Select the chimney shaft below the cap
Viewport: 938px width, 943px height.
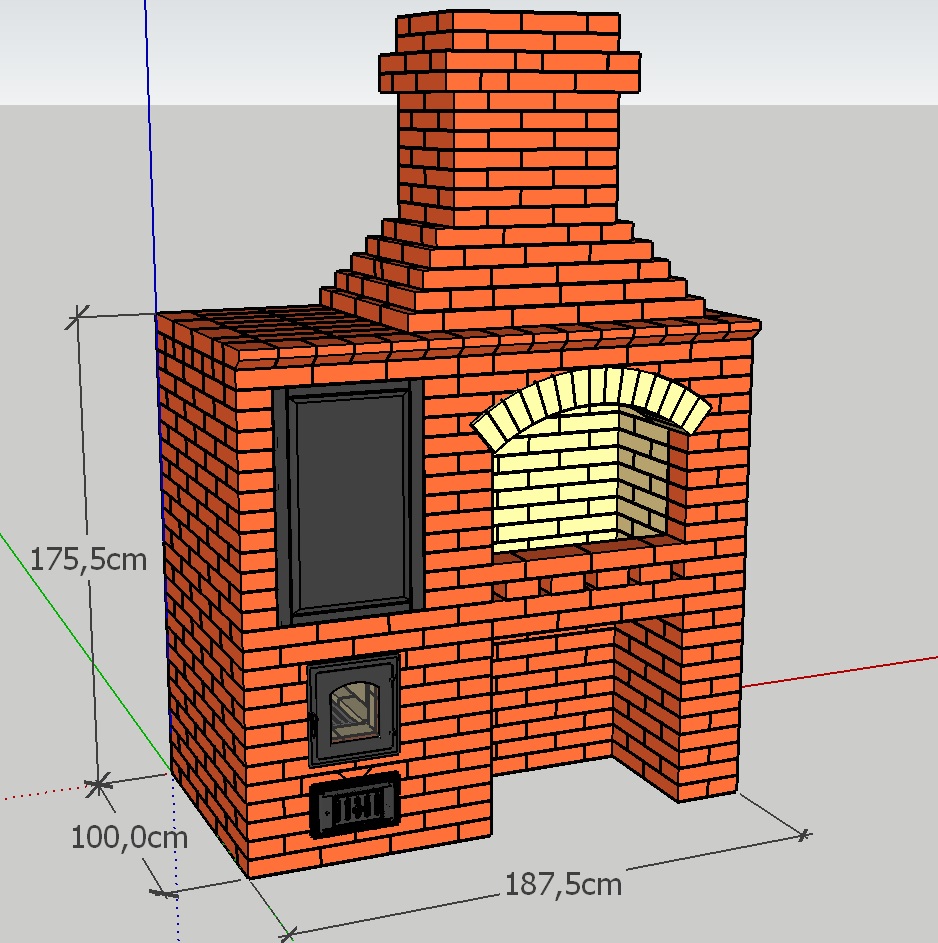point(508,160)
